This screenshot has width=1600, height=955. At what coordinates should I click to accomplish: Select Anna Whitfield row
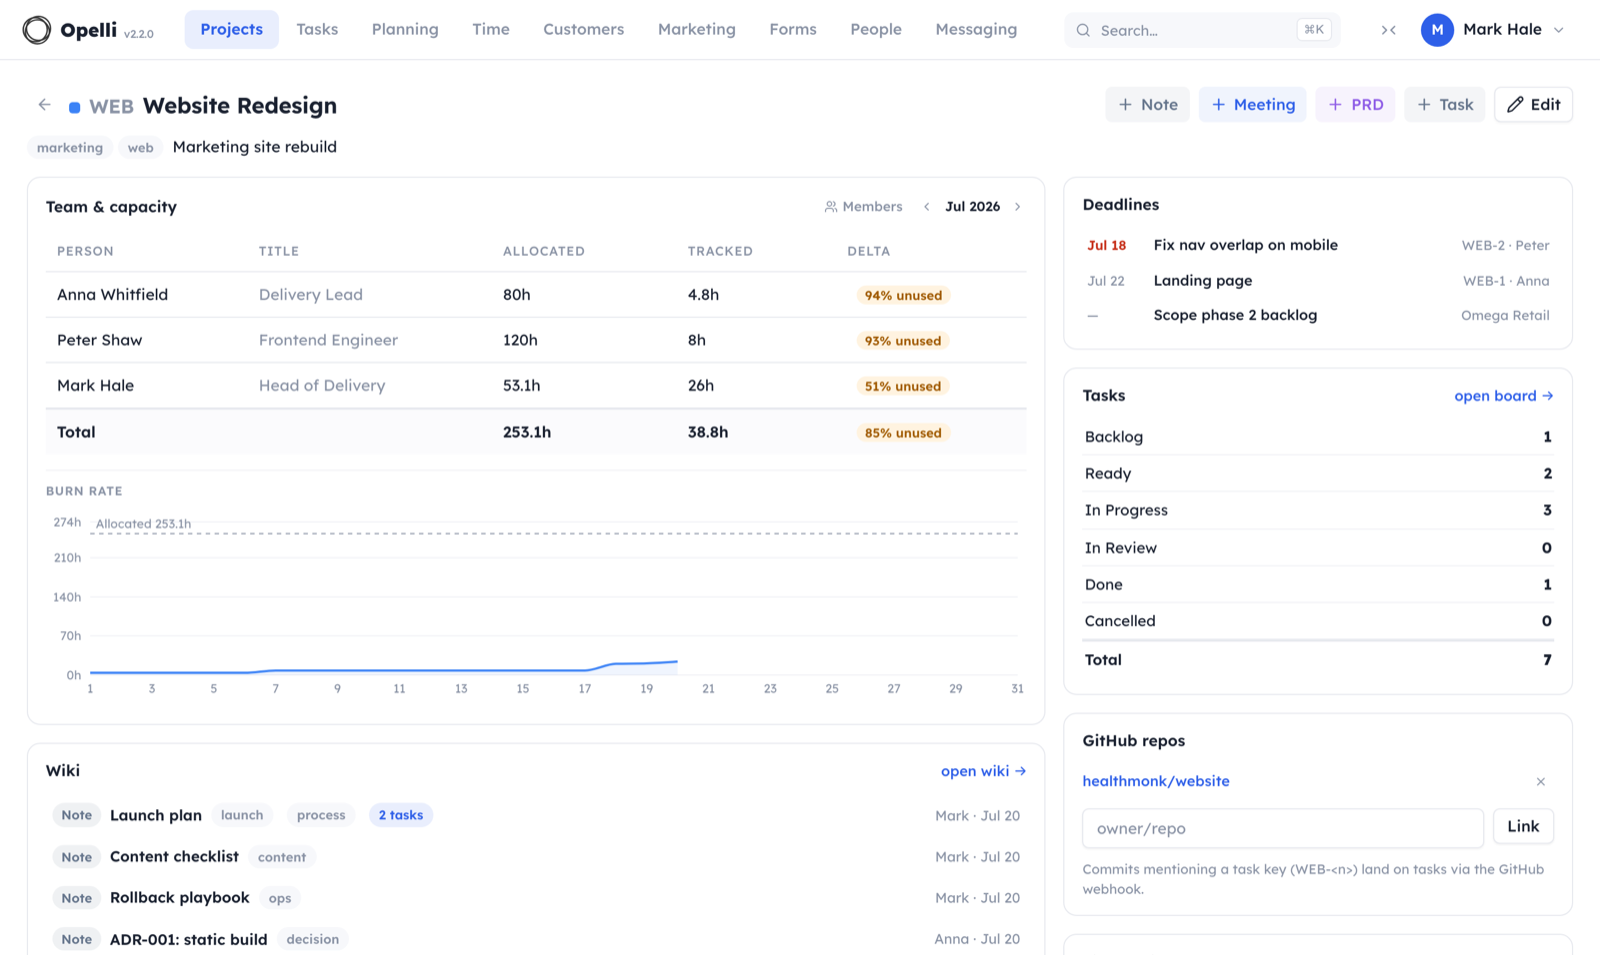coord(536,295)
